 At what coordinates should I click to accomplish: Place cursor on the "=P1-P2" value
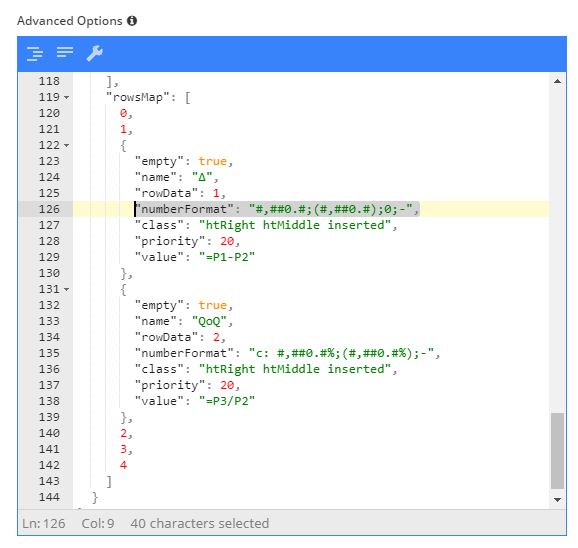pyautogui.click(x=227, y=257)
